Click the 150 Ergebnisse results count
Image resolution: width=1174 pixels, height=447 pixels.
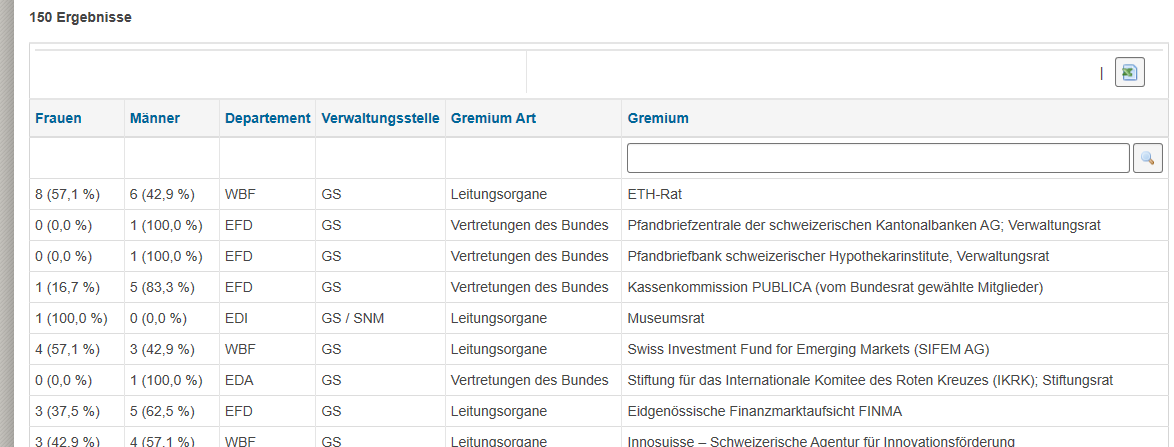tap(80, 18)
